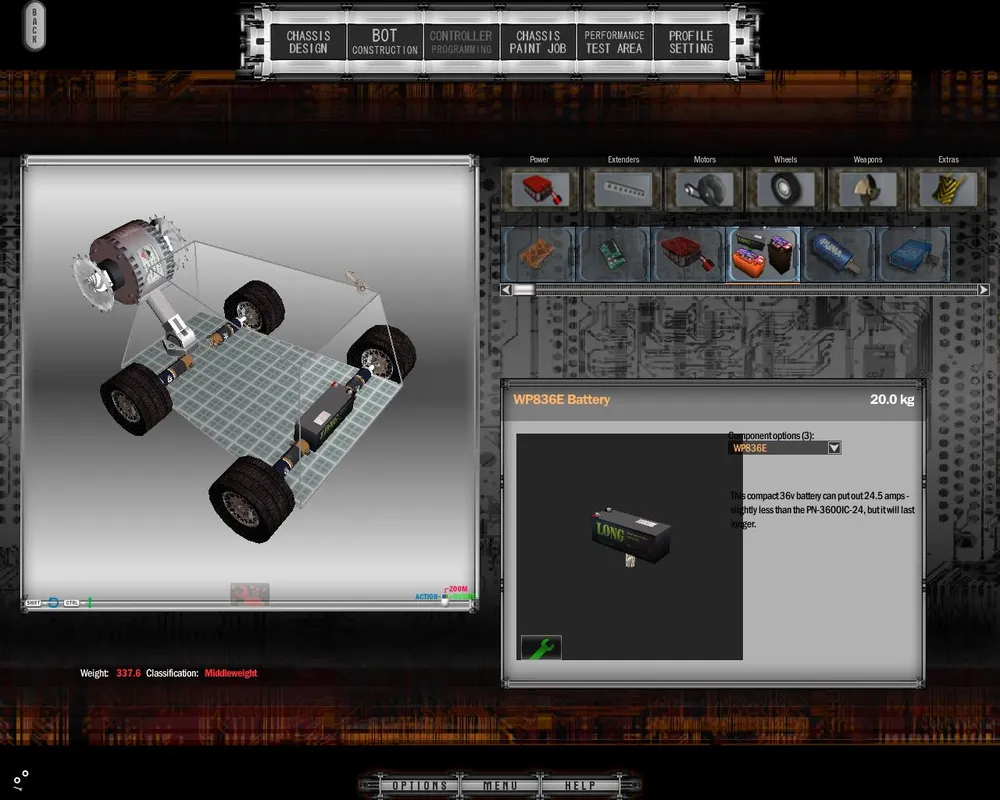Image resolution: width=1000 pixels, height=800 pixels.
Task: Open the Weapons category
Action: (x=867, y=188)
